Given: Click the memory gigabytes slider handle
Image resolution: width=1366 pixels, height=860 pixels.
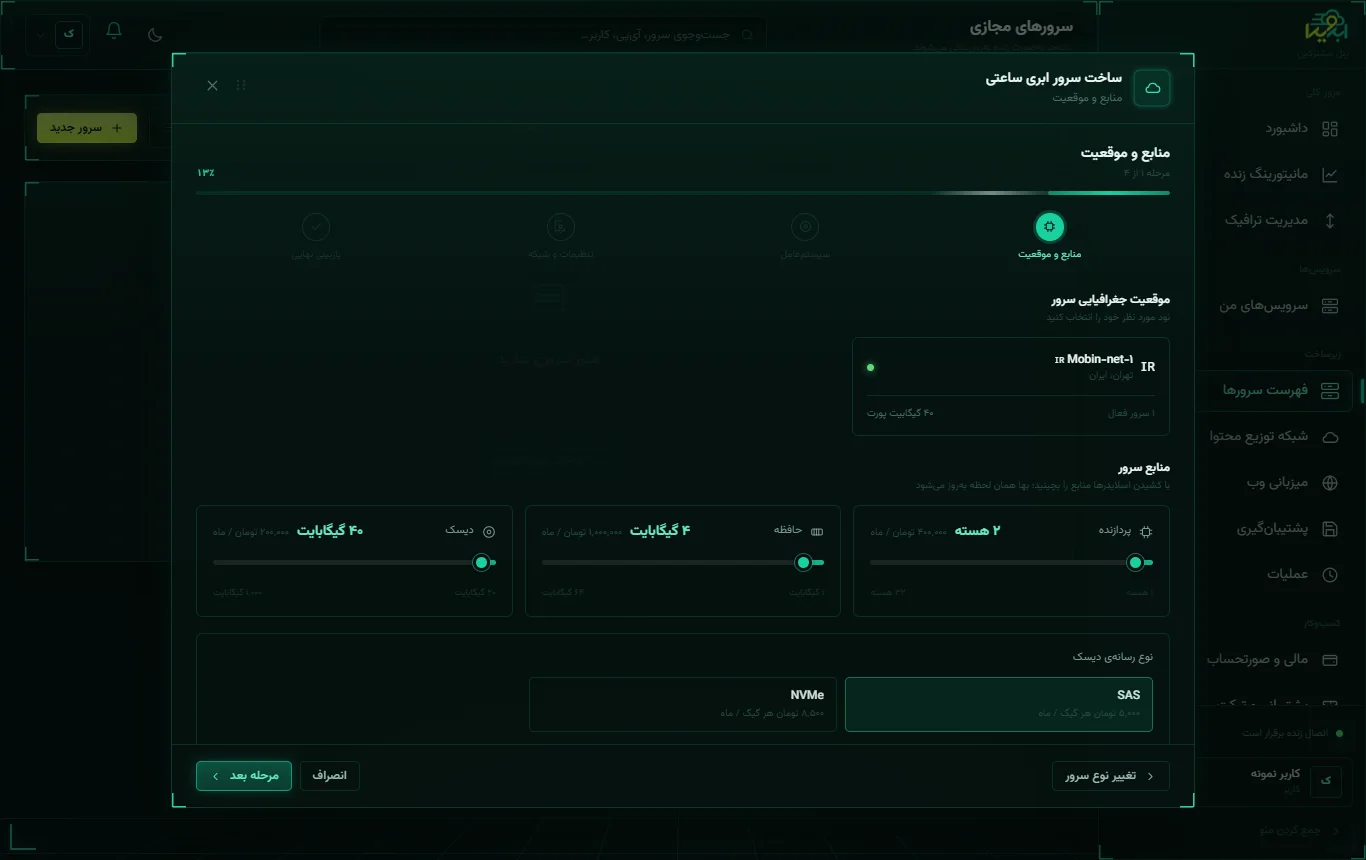Looking at the screenshot, I should point(803,563).
